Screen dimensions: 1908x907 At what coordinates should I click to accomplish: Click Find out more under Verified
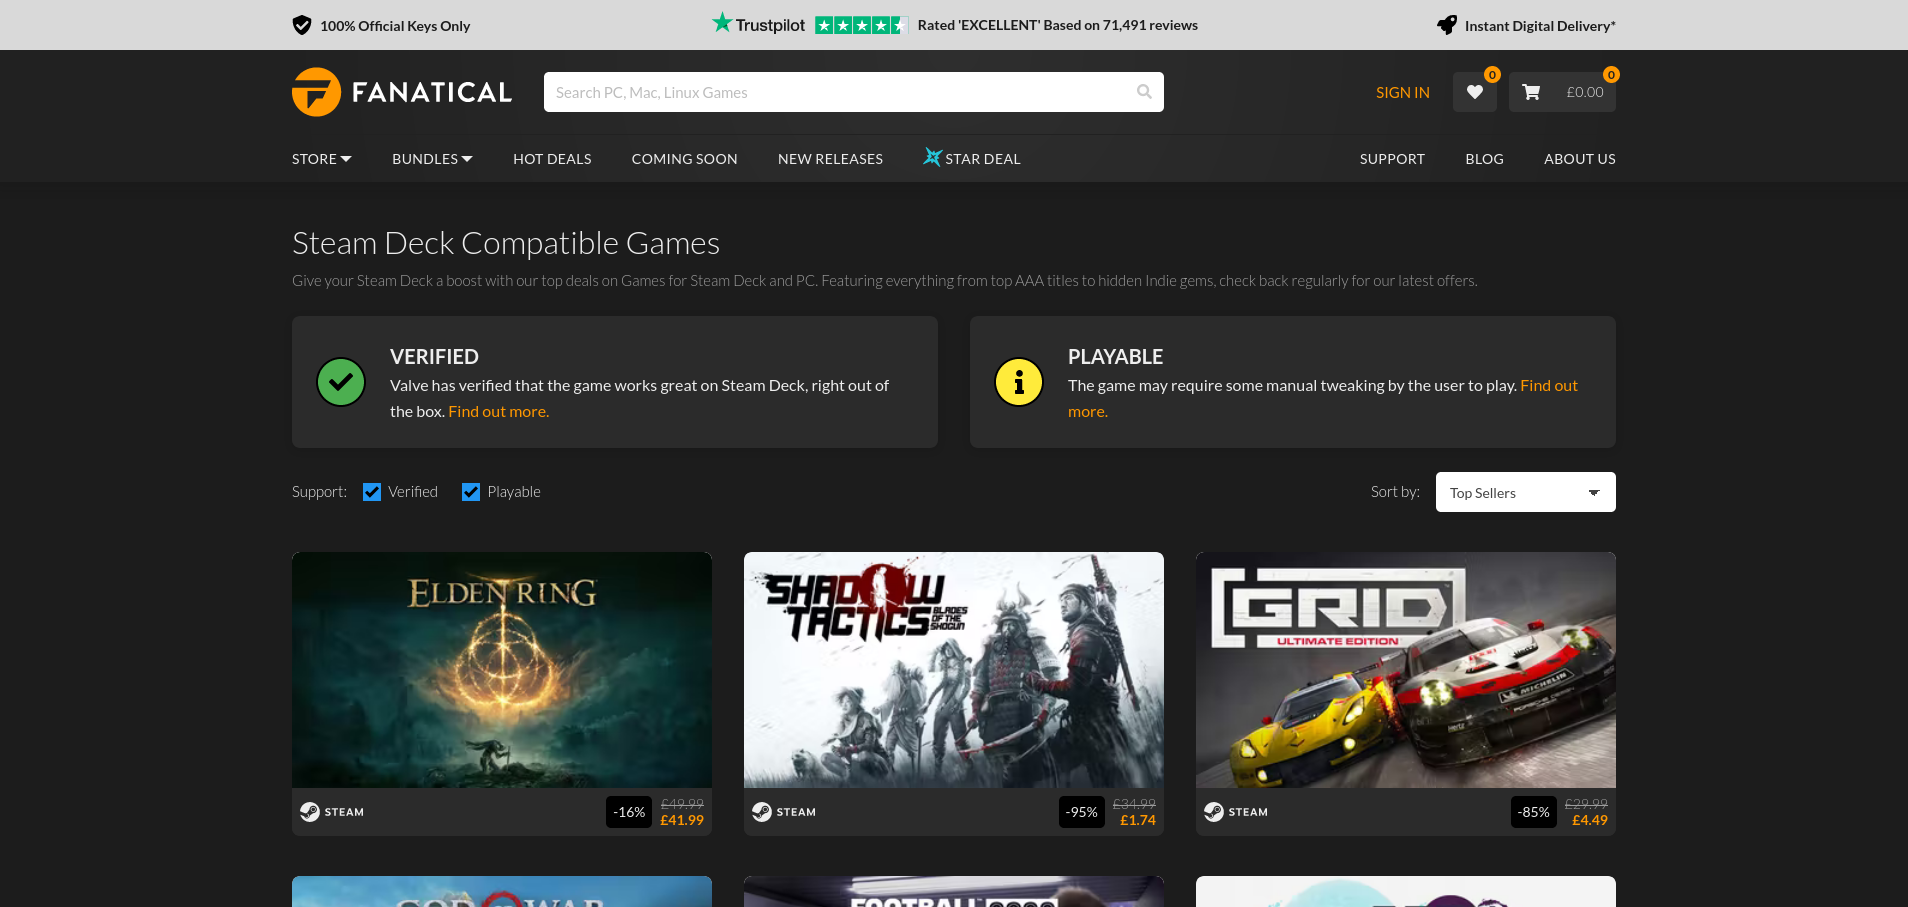[x=498, y=411]
